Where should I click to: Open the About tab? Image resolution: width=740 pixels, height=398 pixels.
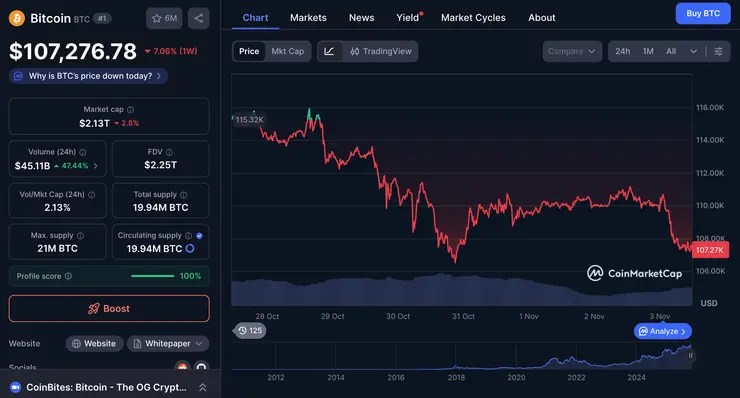tap(542, 18)
